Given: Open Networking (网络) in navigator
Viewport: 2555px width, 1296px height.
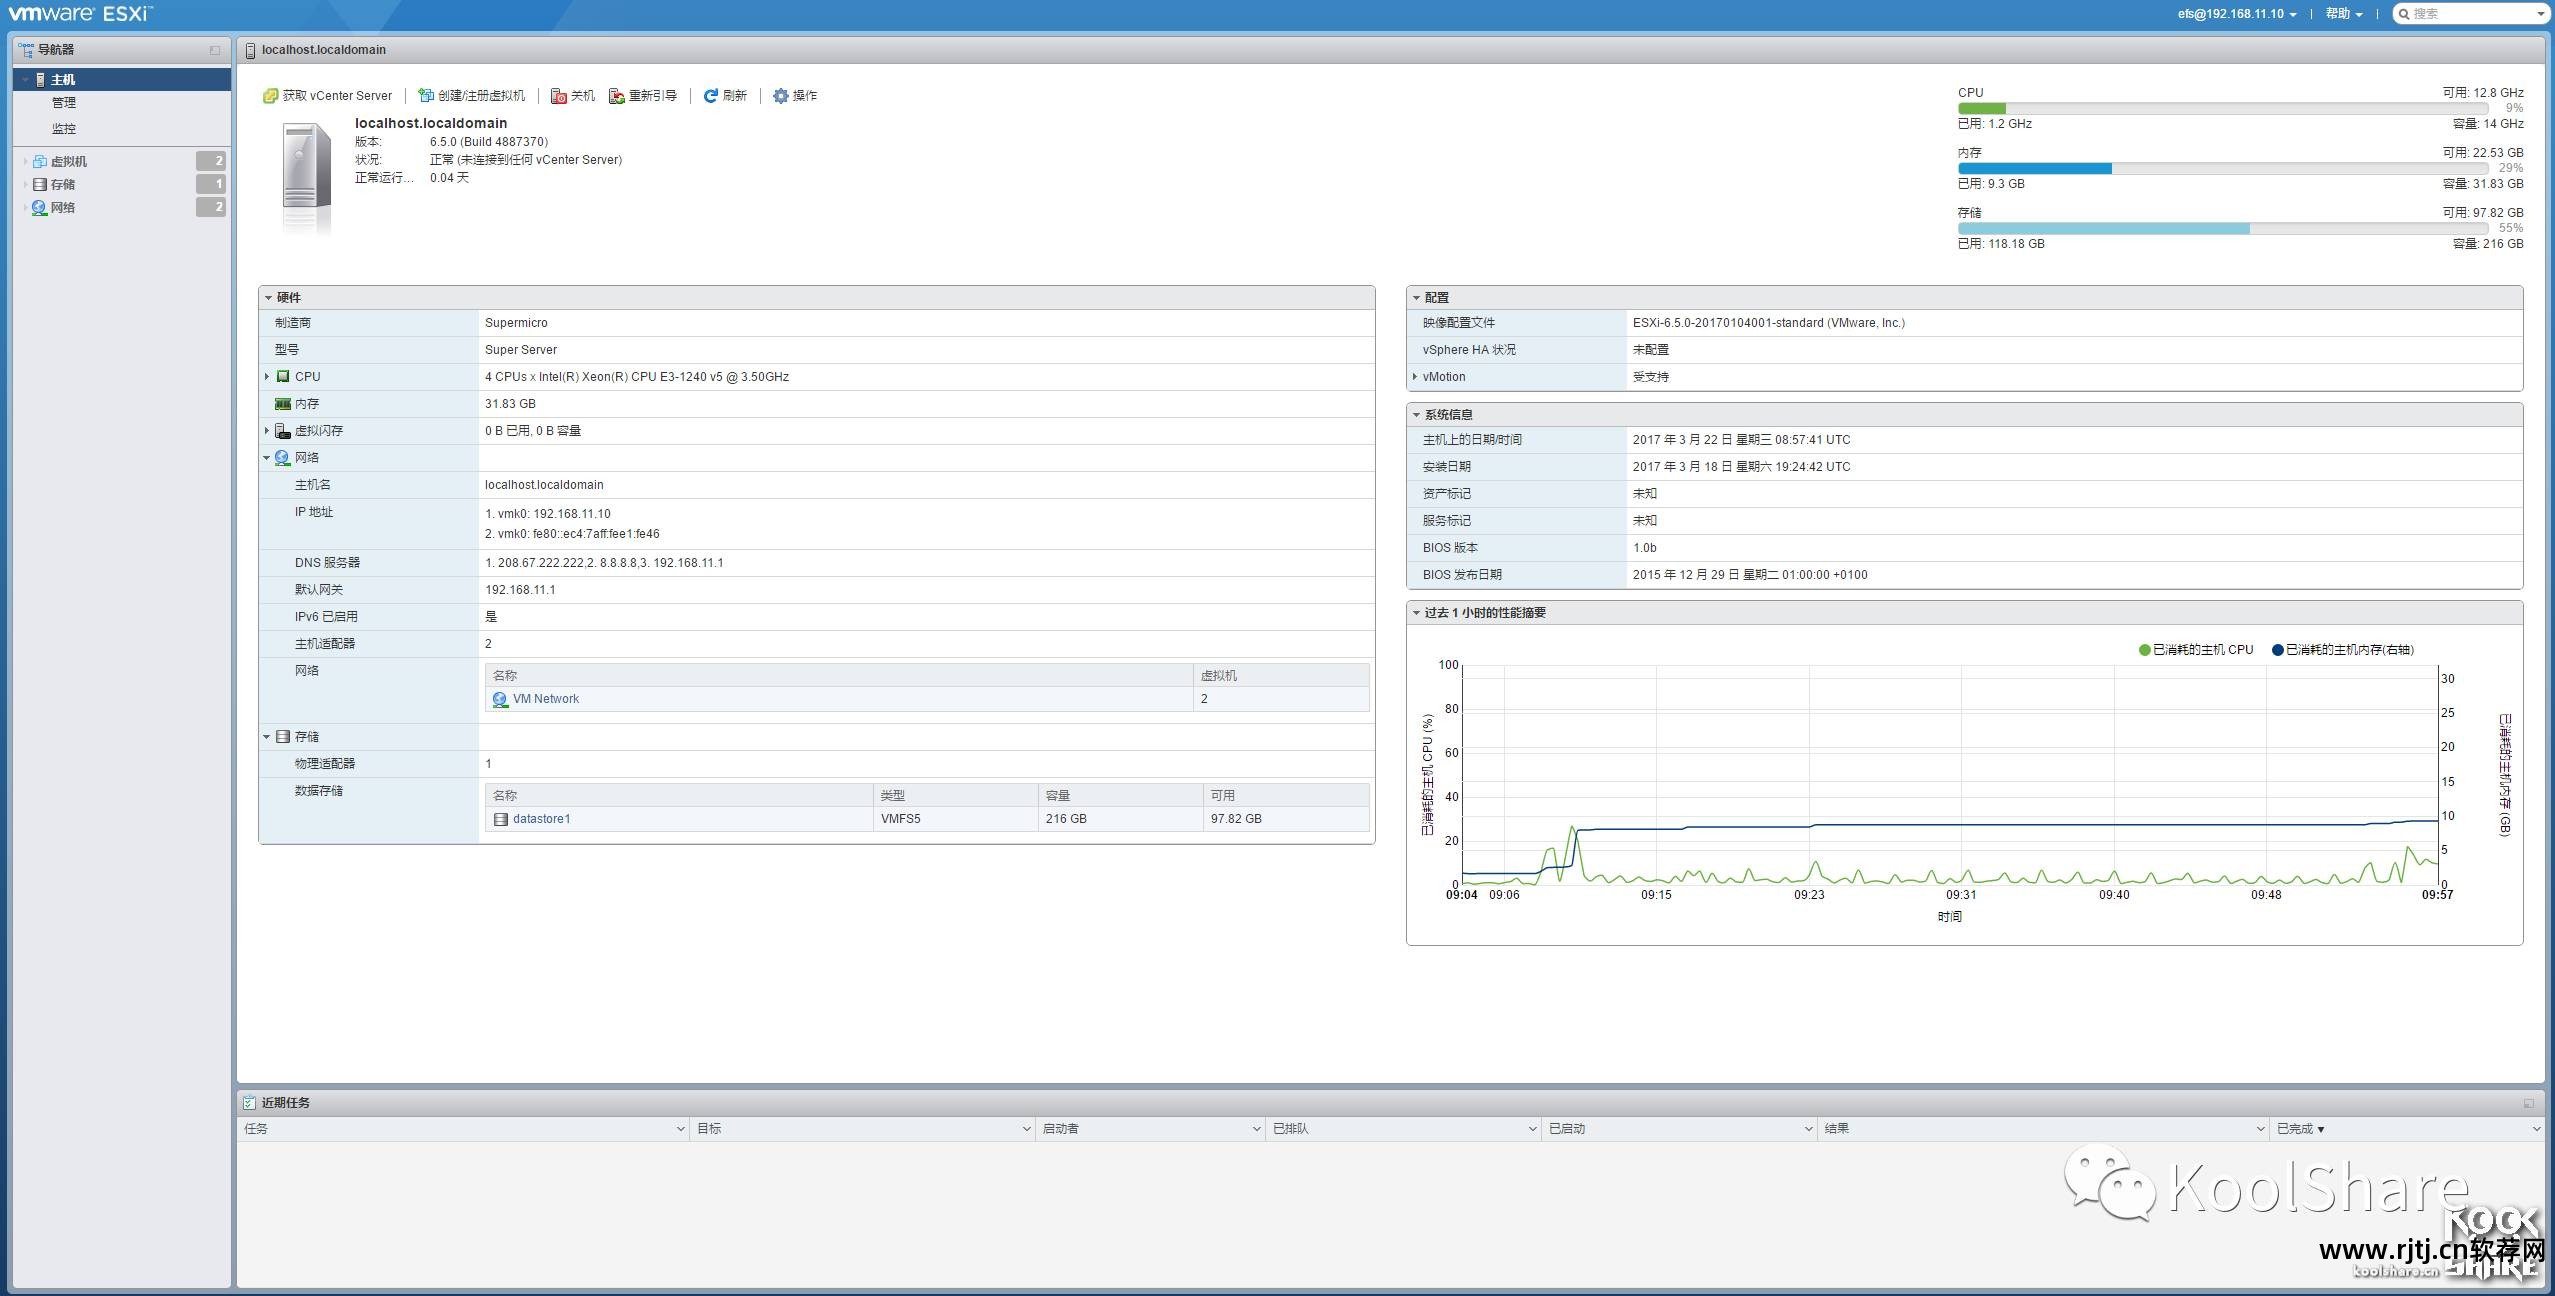Looking at the screenshot, I should click(x=63, y=208).
